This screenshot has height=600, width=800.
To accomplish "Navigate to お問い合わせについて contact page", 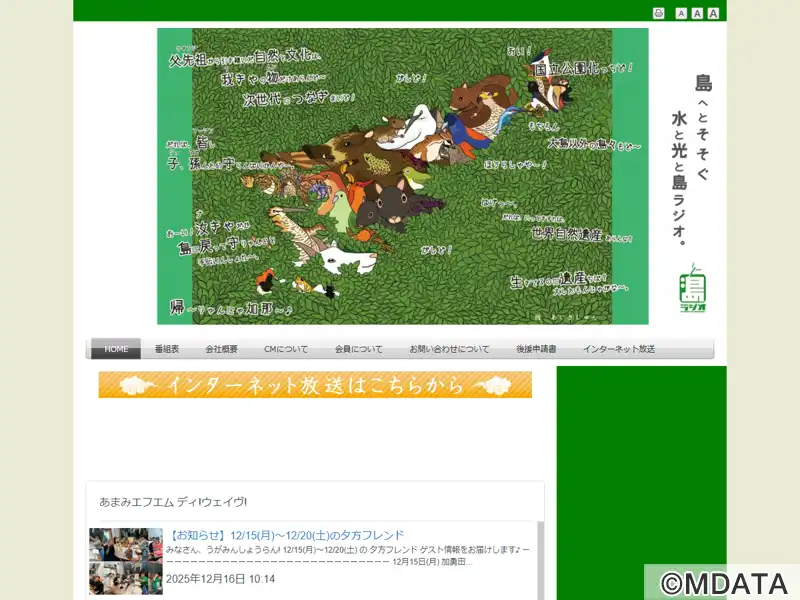I will click(449, 349).
